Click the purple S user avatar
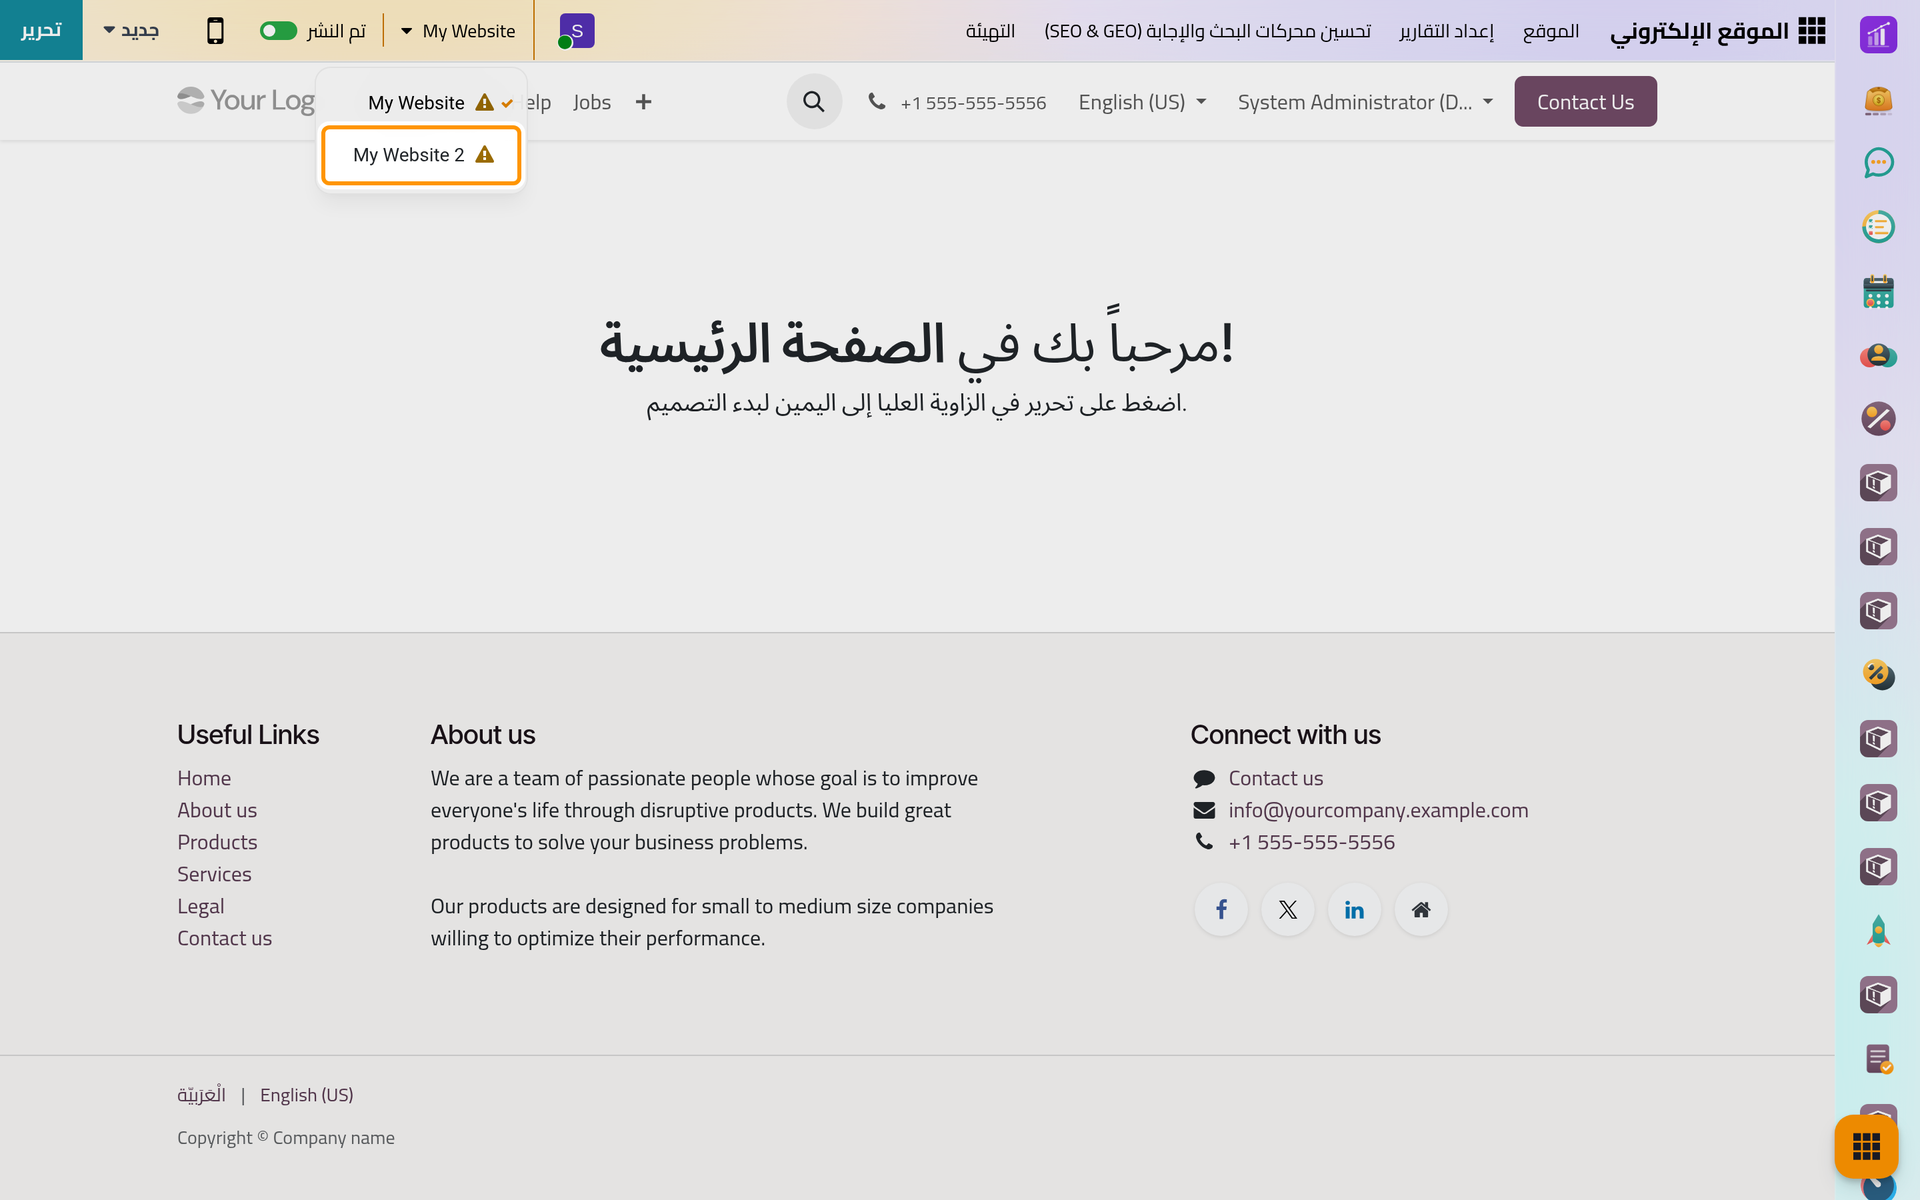1920x1200 pixels. (x=577, y=31)
